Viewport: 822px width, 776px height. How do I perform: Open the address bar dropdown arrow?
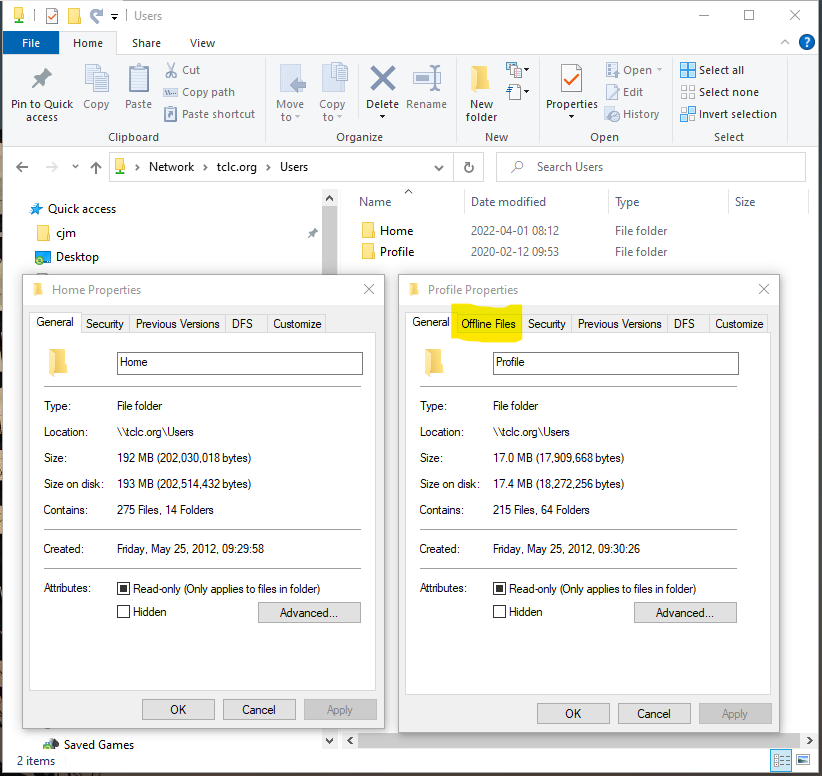pyautogui.click(x=439, y=166)
